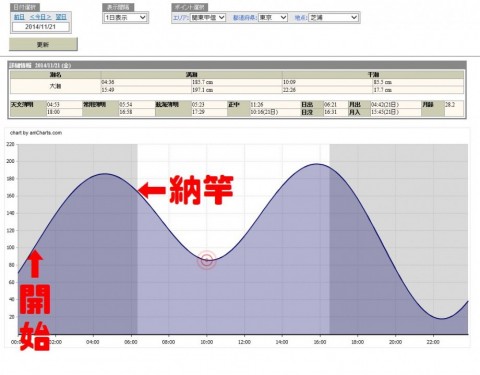
Task: Click the 200 label on the vertical axis
Action: [11, 161]
